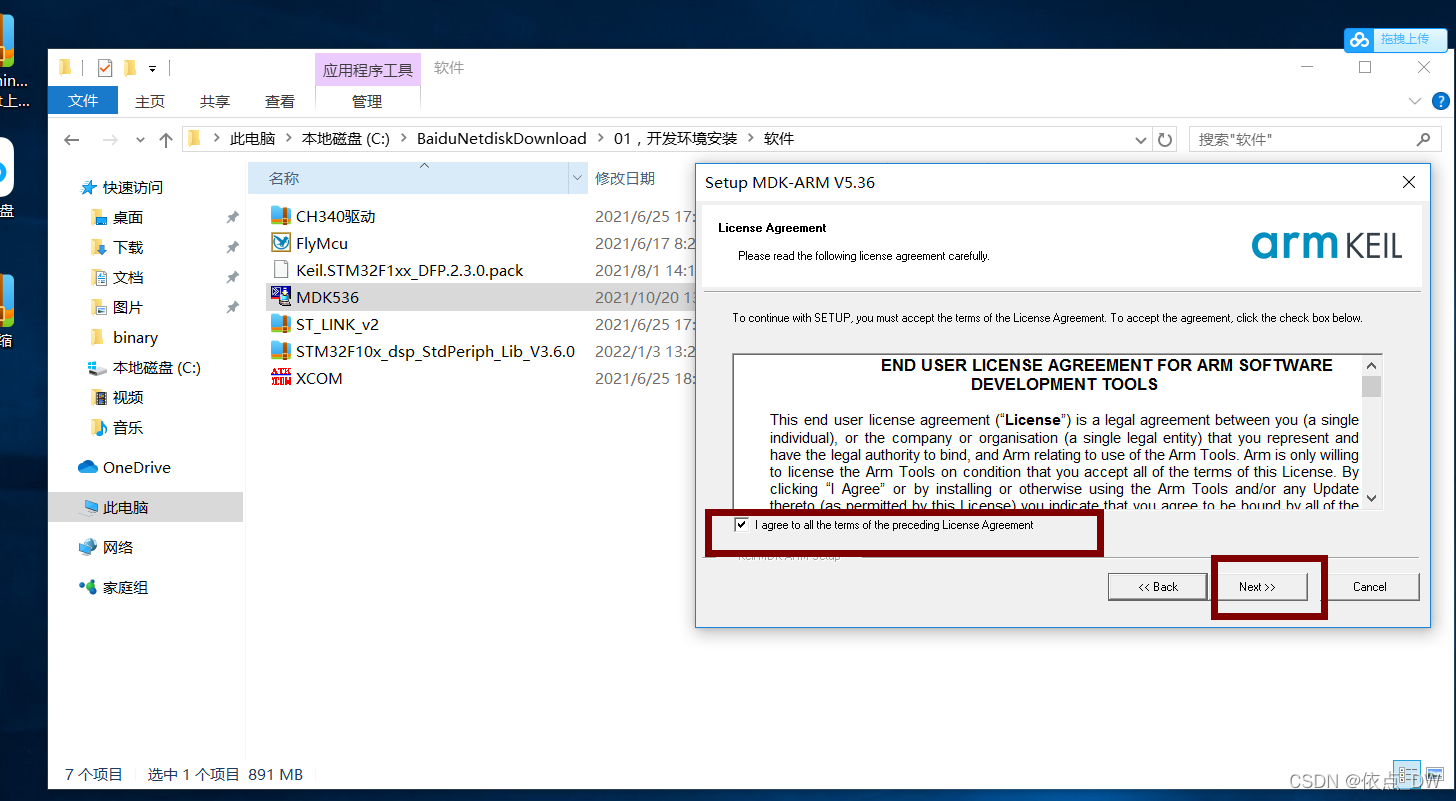Viewport: 1456px width, 801px height.
Task: Open 桌面 in the sidebar
Action: point(127,217)
